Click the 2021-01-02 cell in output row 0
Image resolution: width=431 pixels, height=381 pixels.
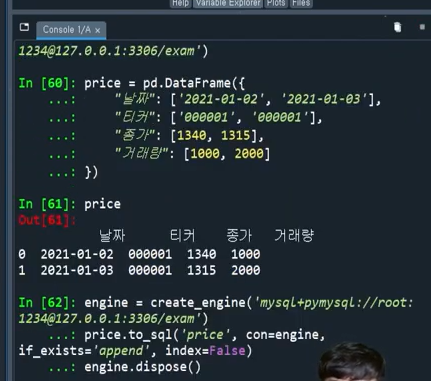point(77,254)
